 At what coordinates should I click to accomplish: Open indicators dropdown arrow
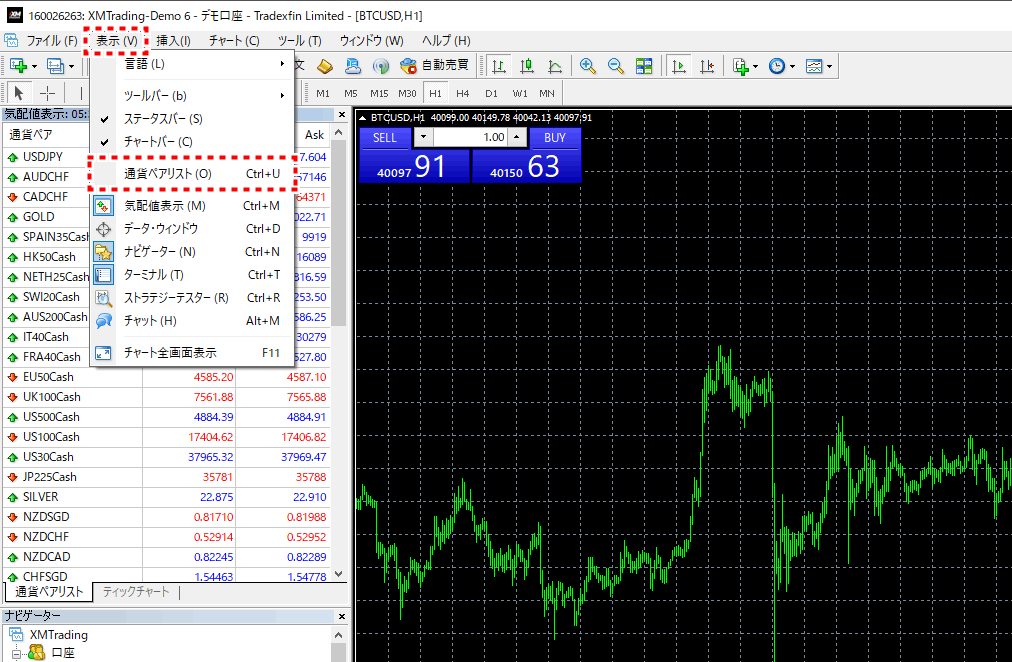pyautogui.click(x=755, y=66)
